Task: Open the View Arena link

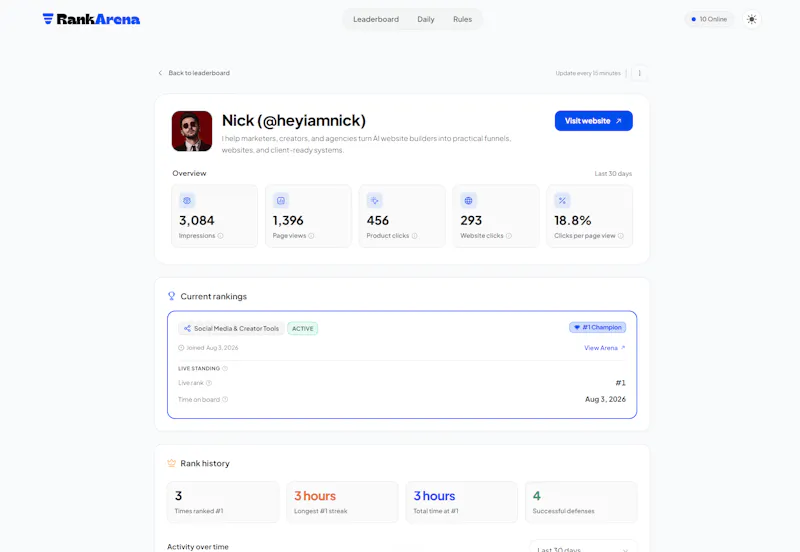Action: click(605, 348)
